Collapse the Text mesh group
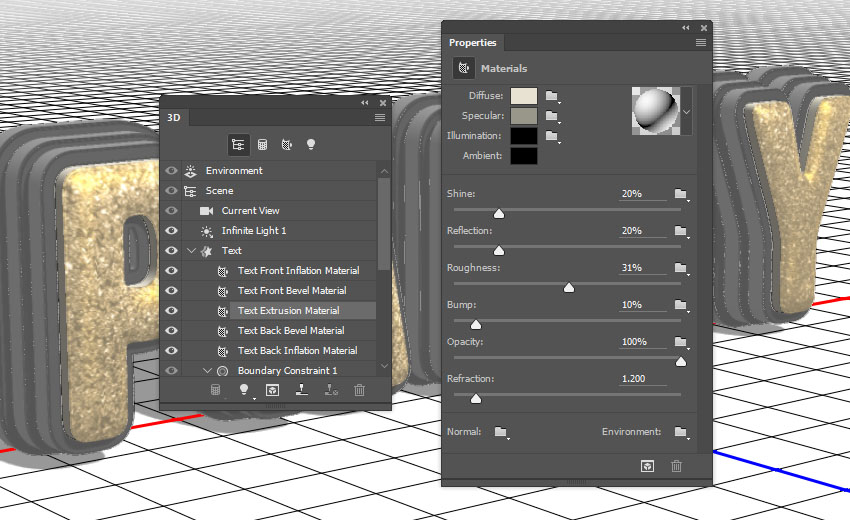This screenshot has width=850, height=520. (190, 251)
